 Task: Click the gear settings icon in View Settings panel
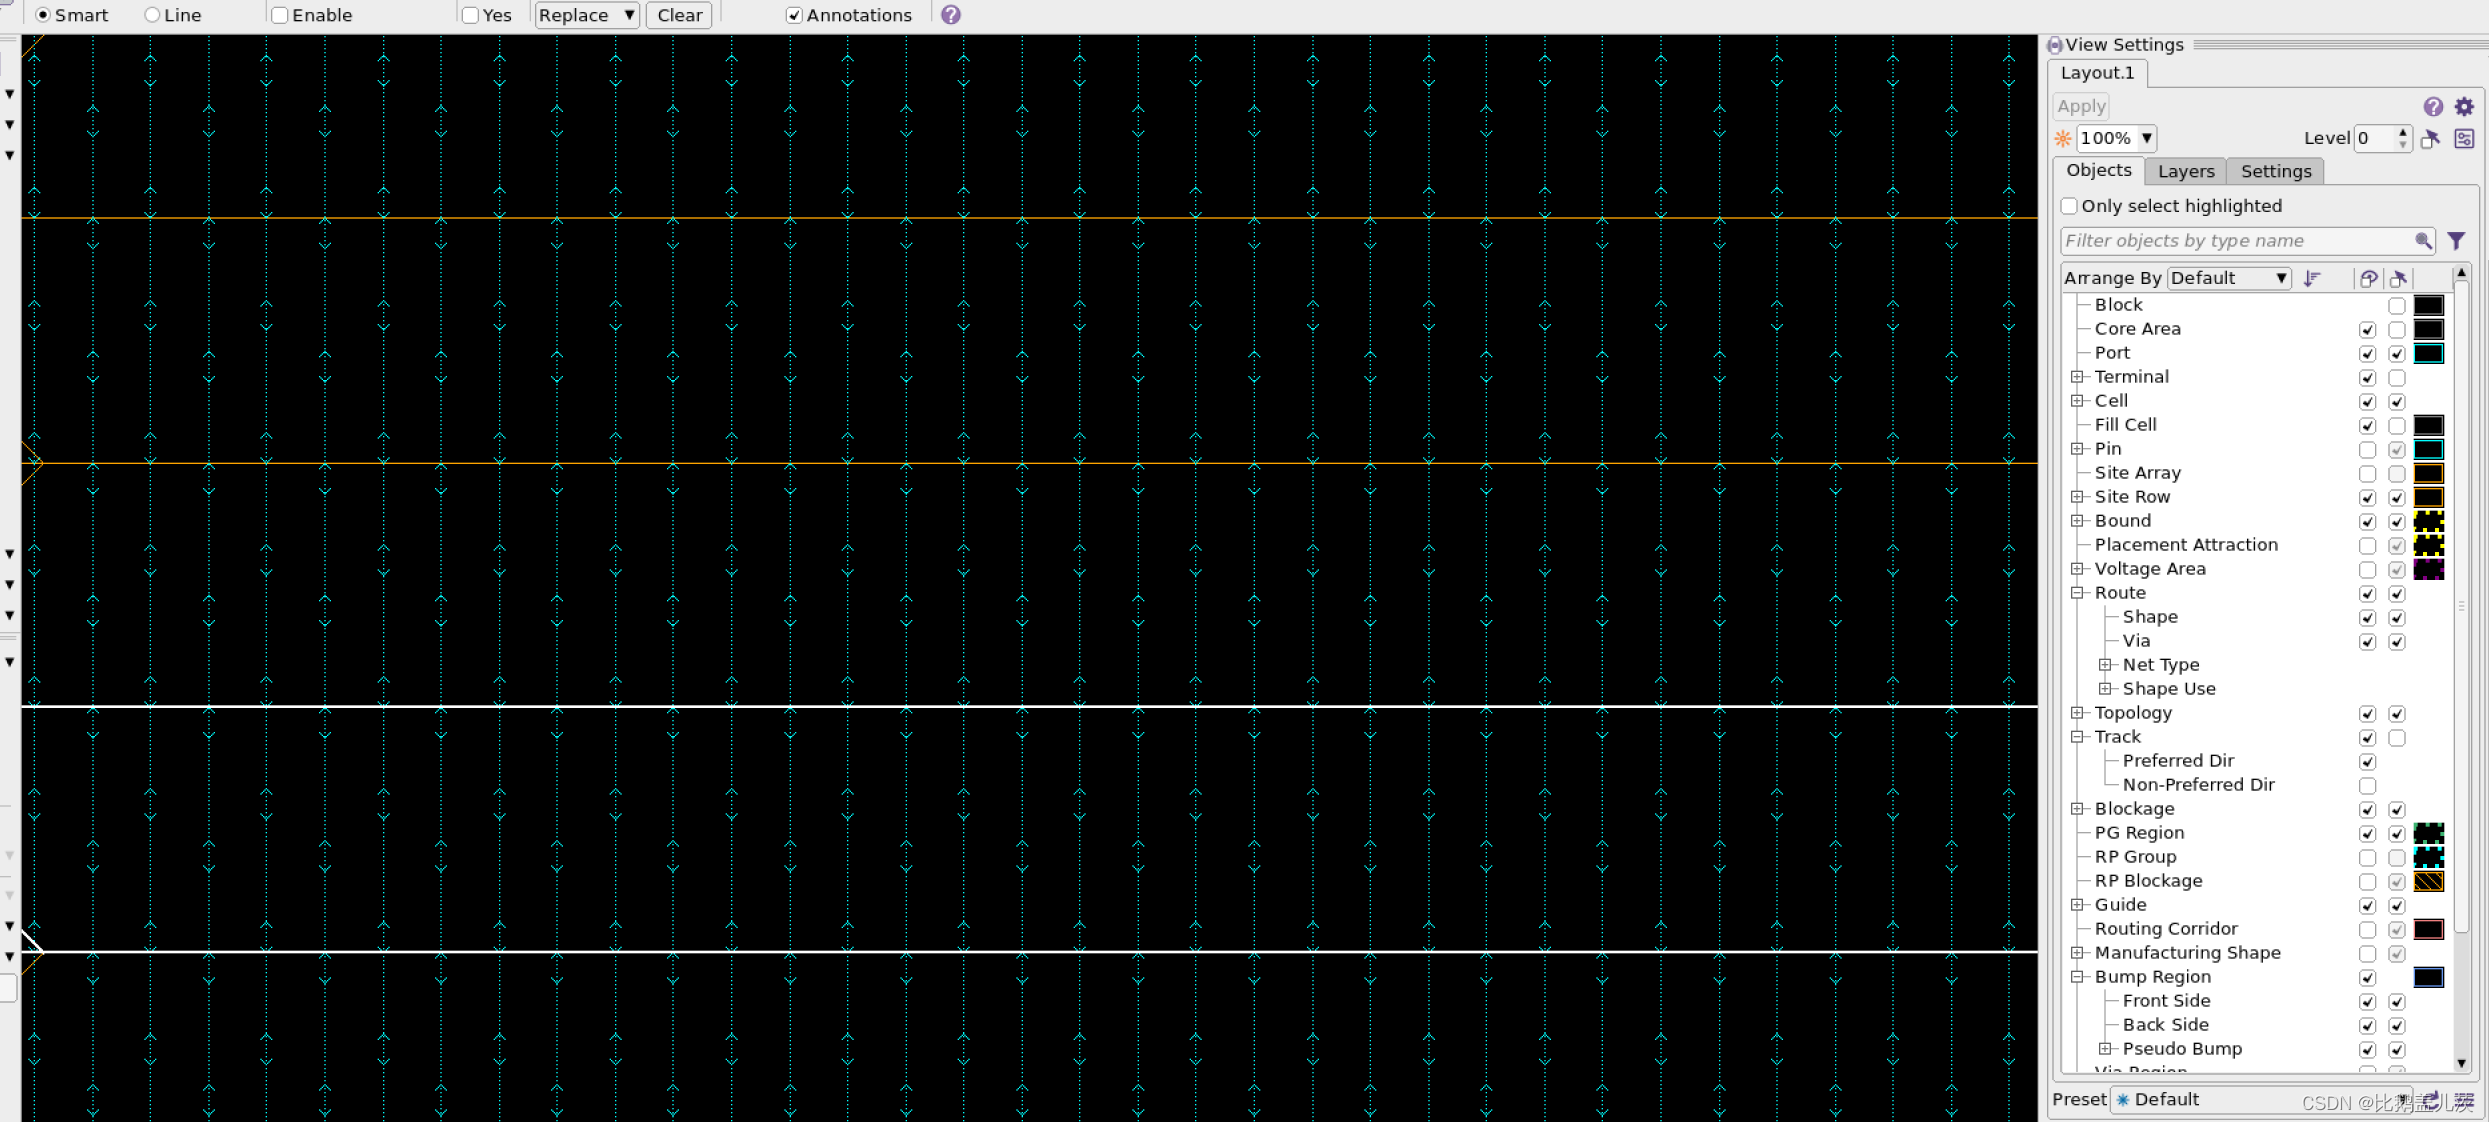point(2465,106)
